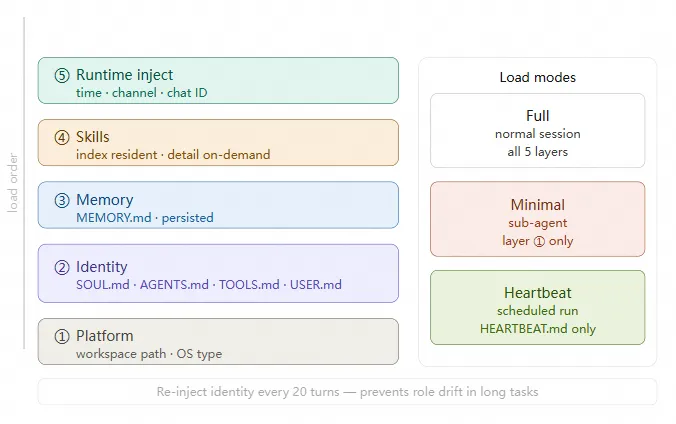This screenshot has width=676, height=424.
Task: Choose the Full load mode card
Action: pyautogui.click(x=538, y=131)
